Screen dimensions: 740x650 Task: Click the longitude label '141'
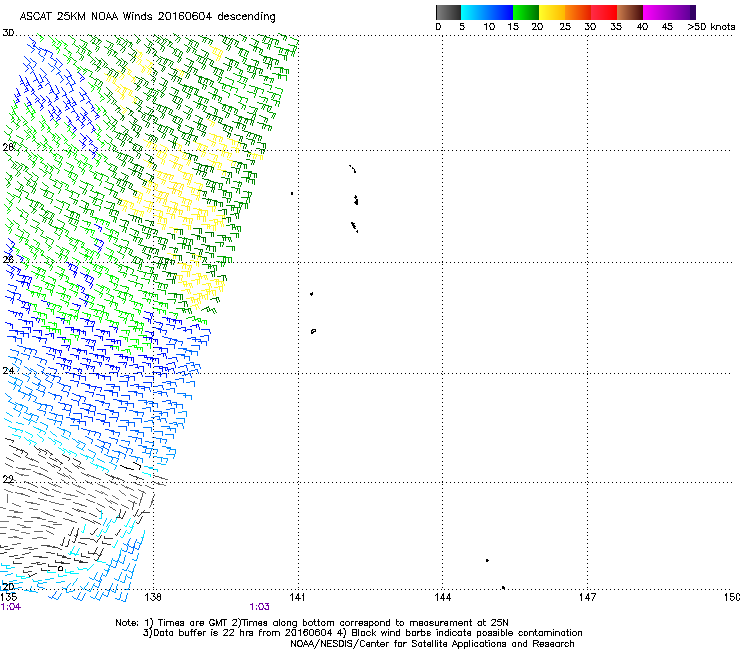pos(297,597)
